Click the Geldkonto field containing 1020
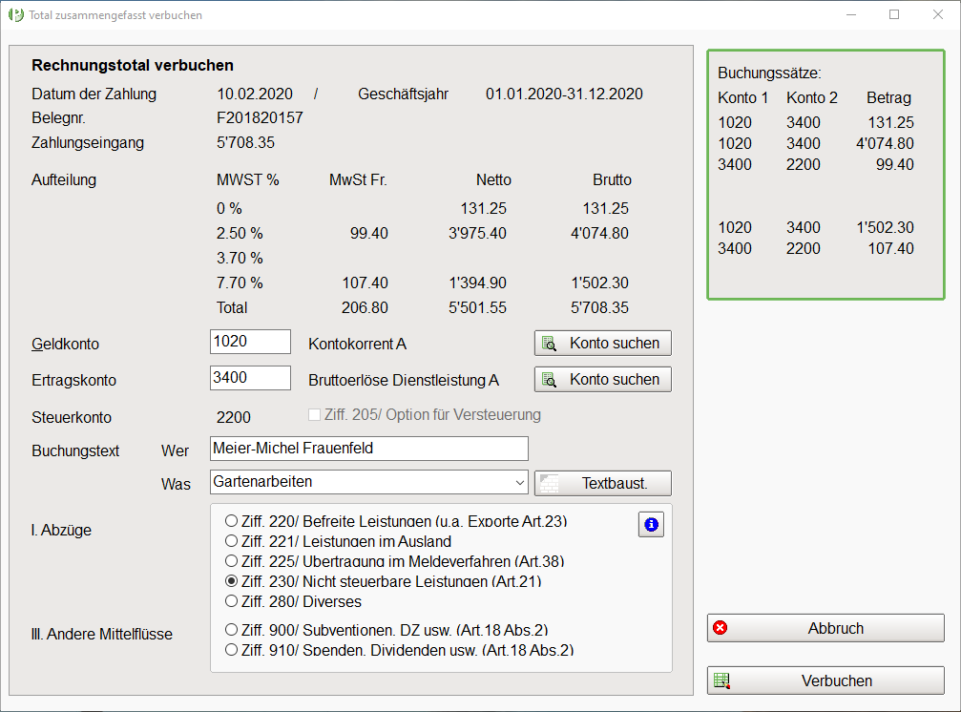The height and width of the screenshot is (712, 961). tap(250, 342)
